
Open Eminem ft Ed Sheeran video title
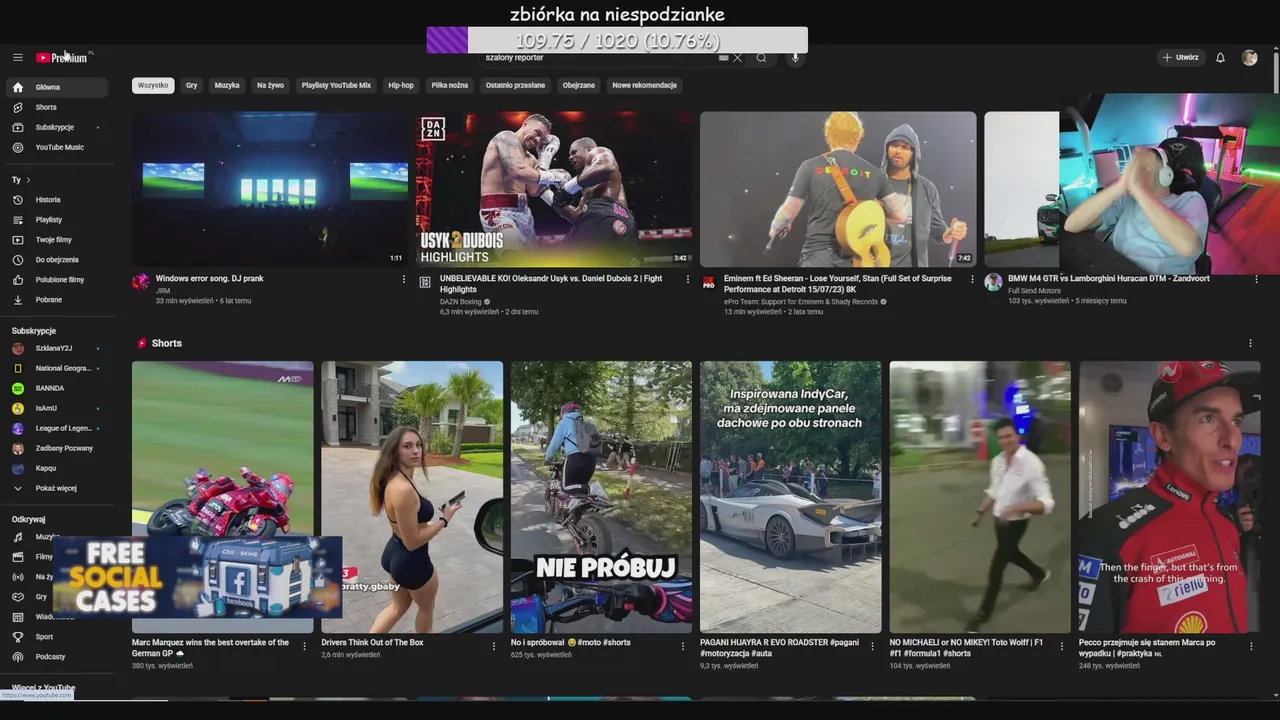click(838, 284)
